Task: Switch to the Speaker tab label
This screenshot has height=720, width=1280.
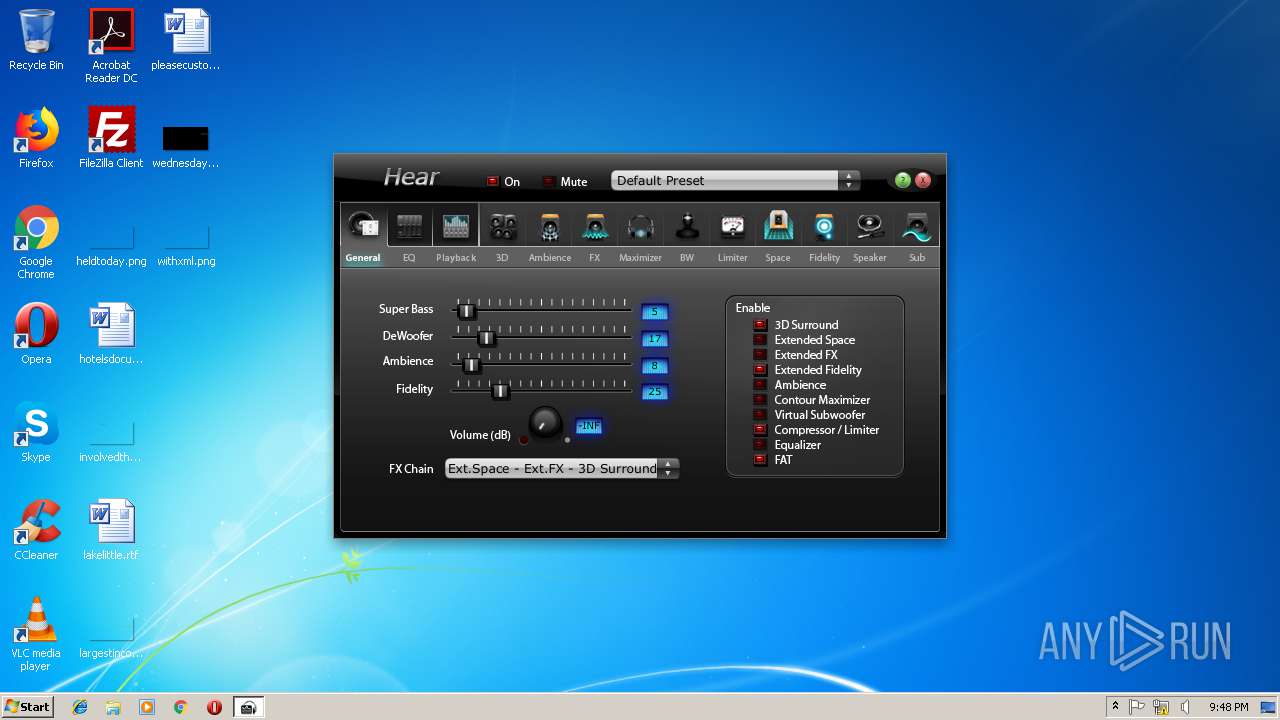Action: pos(870,258)
